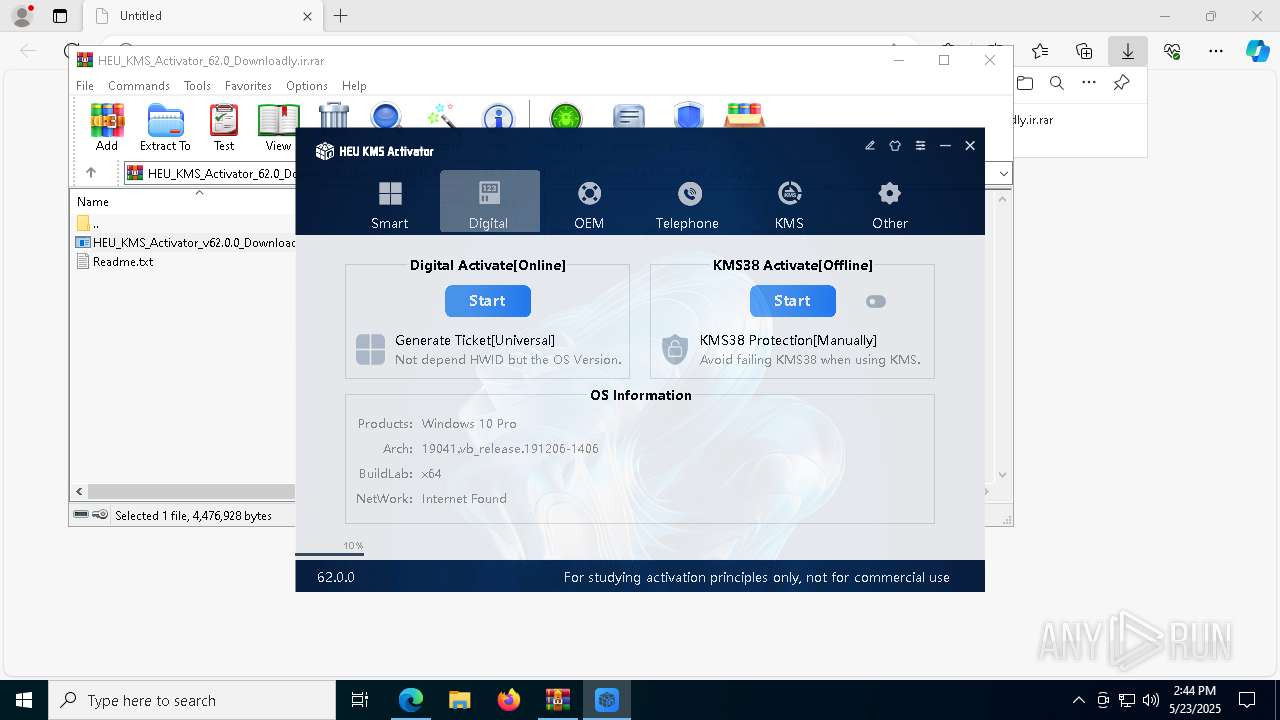Start KMS38 Activate offline
1280x720 pixels.
(792, 301)
